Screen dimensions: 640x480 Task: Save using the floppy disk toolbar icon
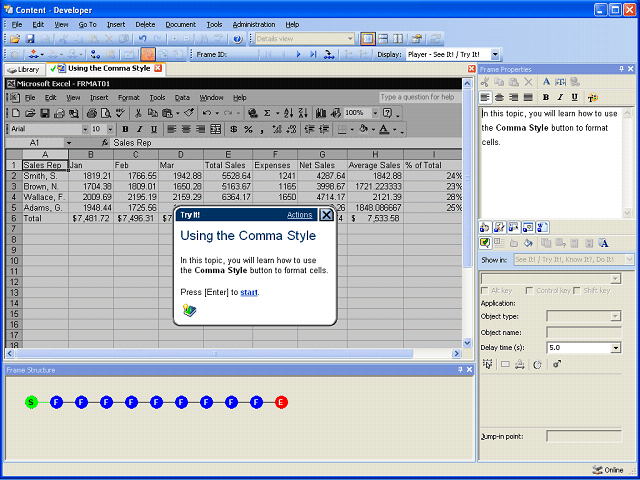(x=30, y=39)
